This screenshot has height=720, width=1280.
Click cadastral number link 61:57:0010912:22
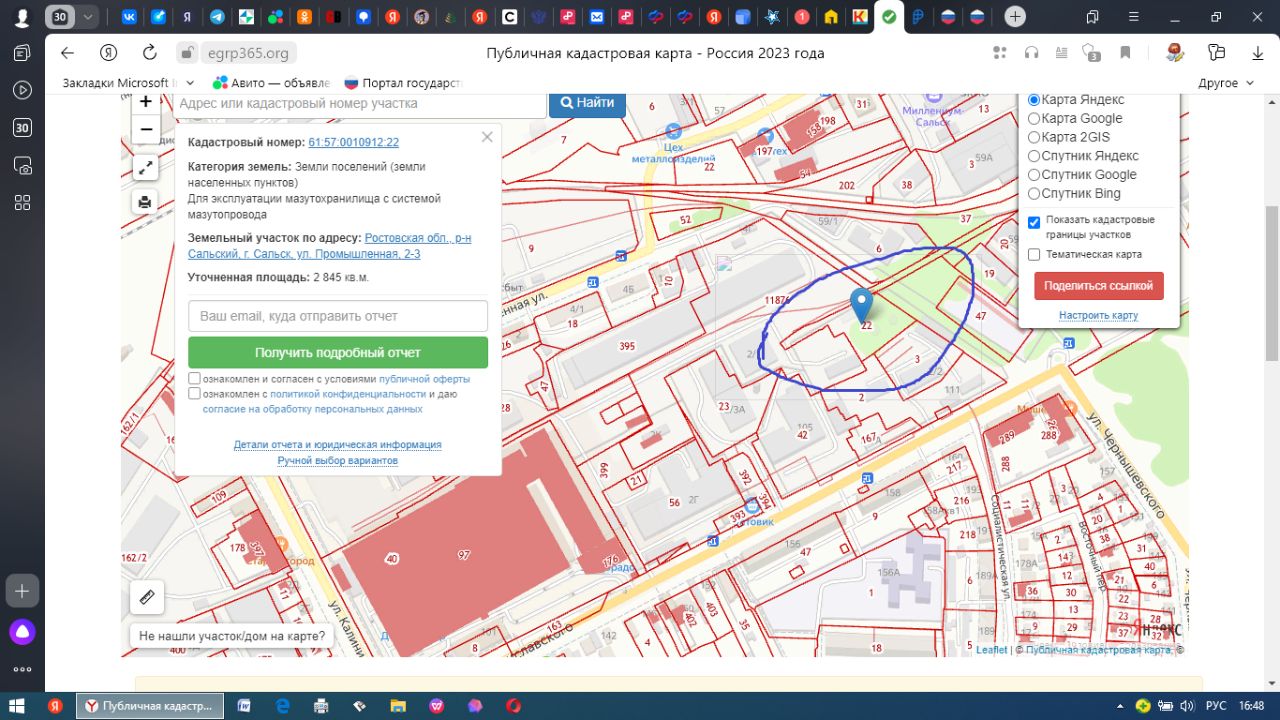click(353, 143)
